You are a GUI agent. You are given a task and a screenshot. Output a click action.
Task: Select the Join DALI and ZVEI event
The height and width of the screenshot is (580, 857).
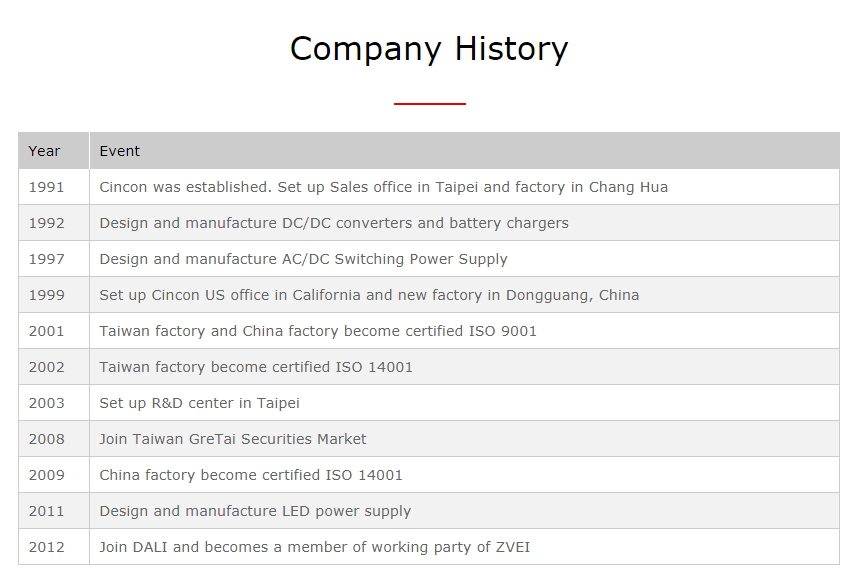pyautogui.click(x=314, y=548)
